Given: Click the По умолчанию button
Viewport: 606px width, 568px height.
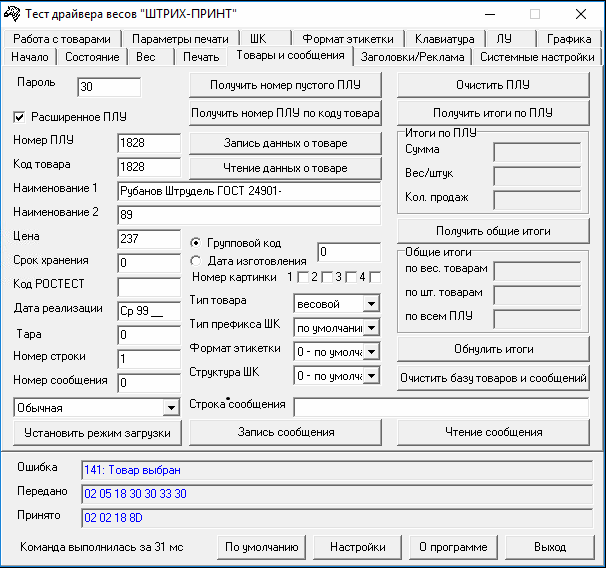Looking at the screenshot, I should pyautogui.click(x=261, y=547).
